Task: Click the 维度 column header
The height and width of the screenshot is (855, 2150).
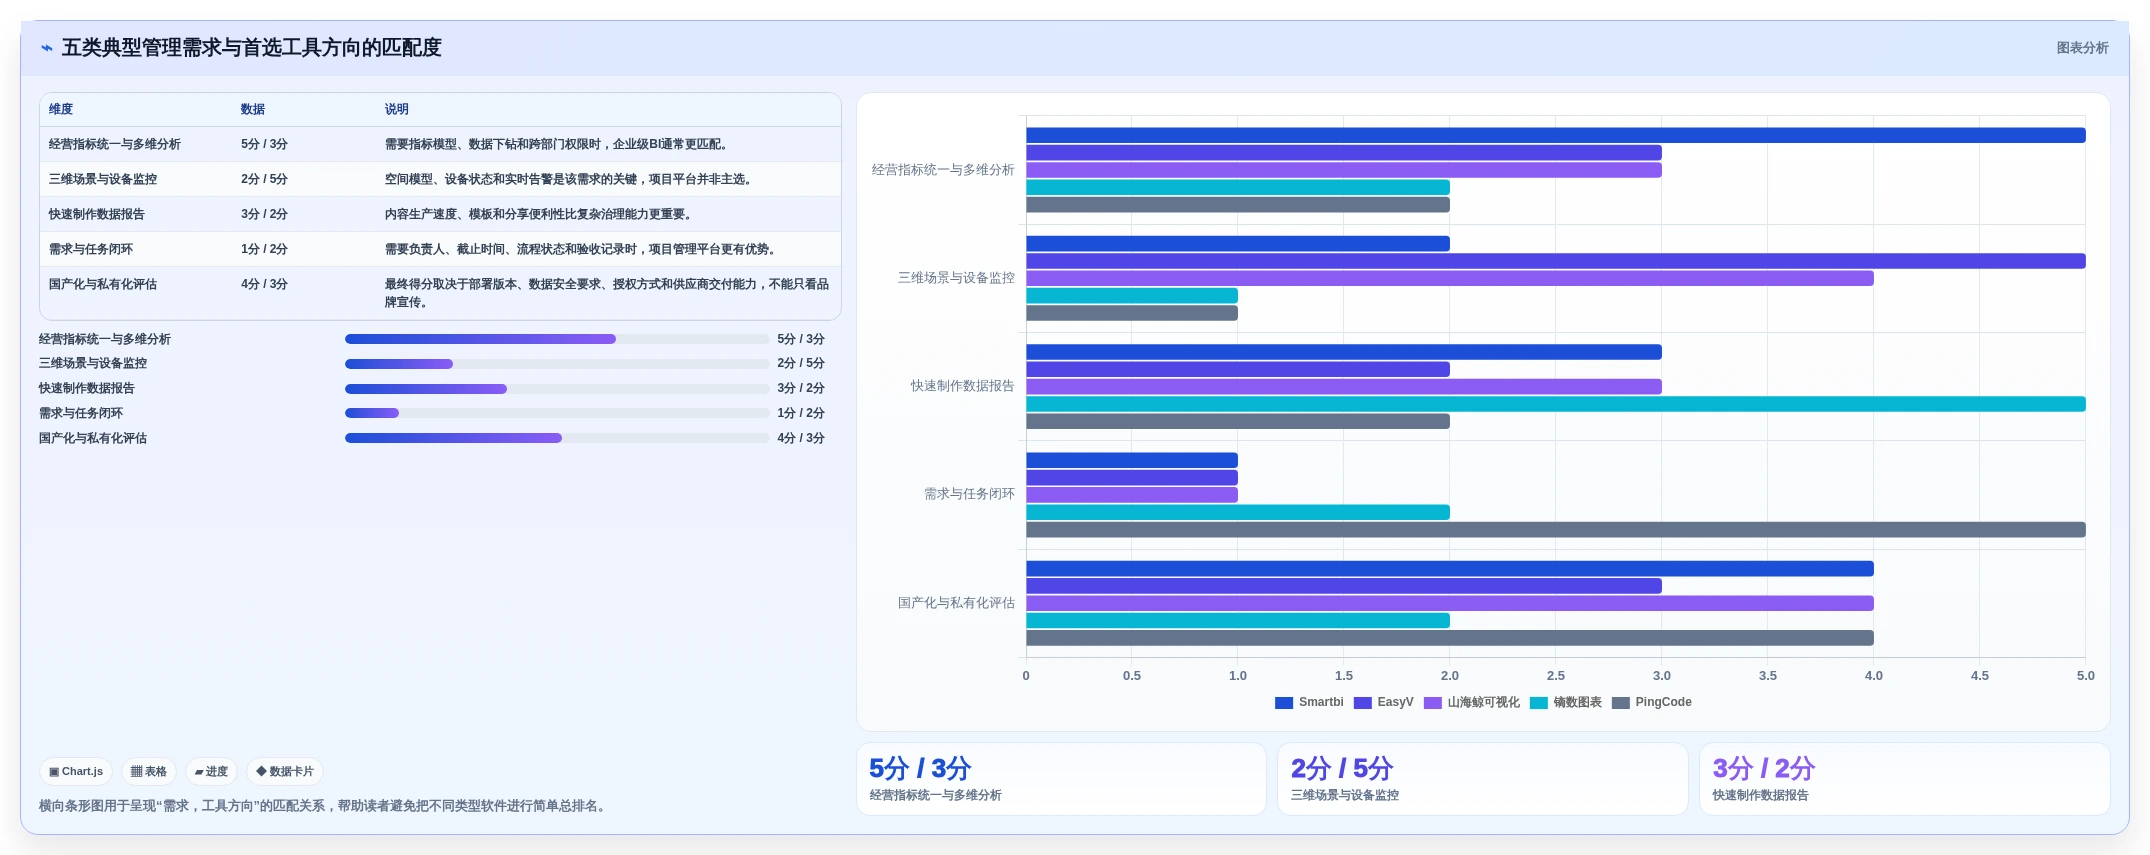Action: tap(61, 109)
